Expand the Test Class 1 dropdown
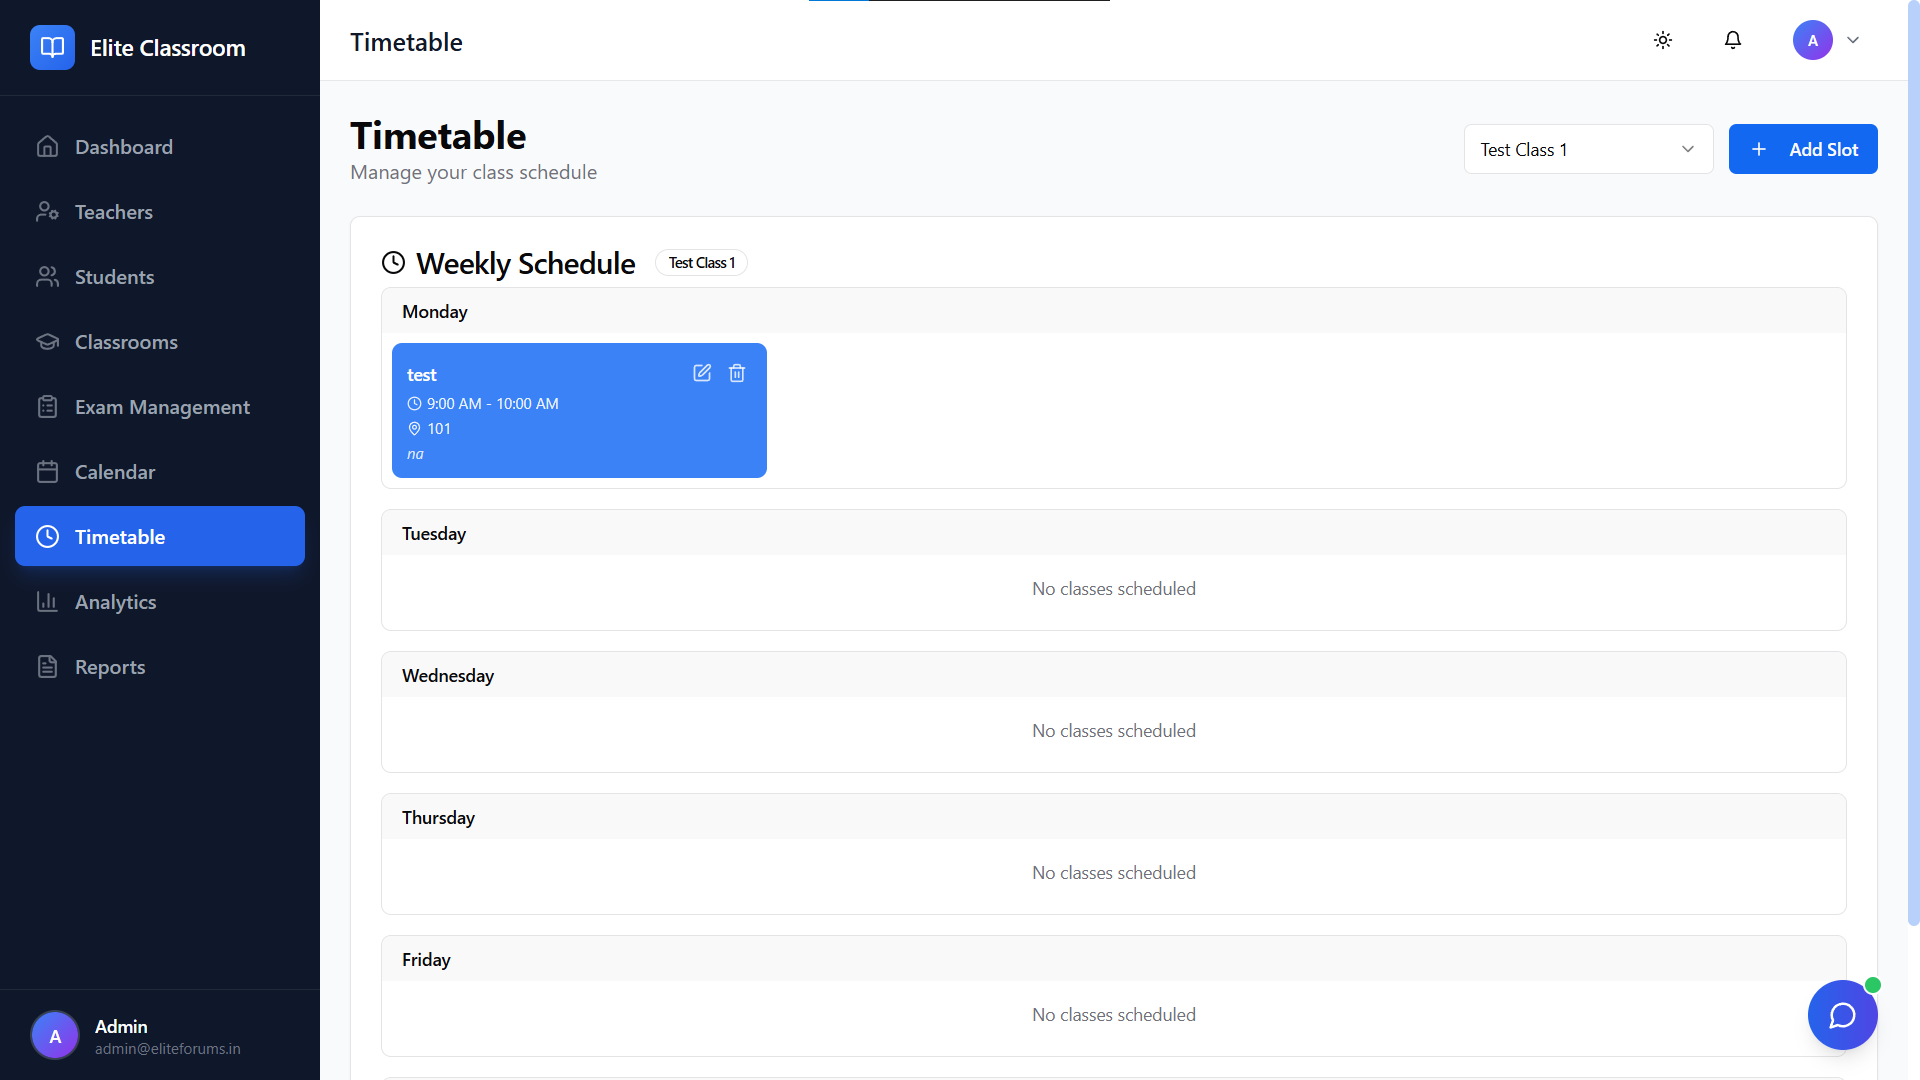Image resolution: width=1920 pixels, height=1080 pixels. (1588, 149)
